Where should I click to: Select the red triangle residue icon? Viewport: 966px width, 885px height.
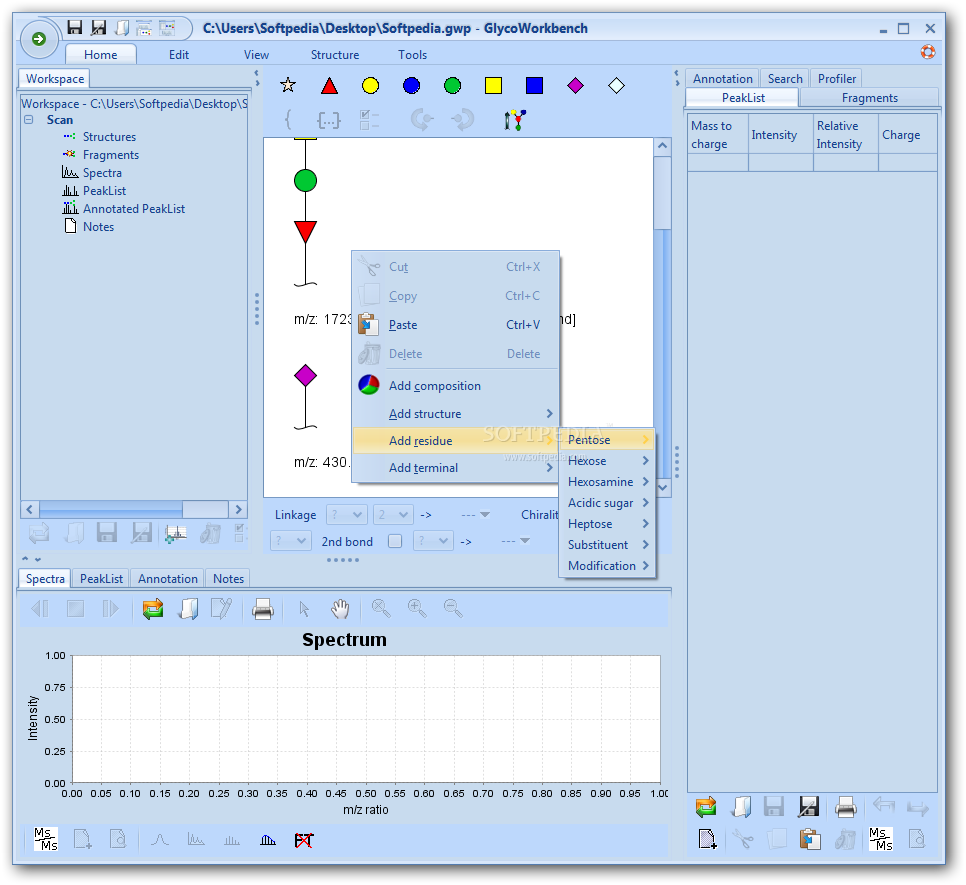pos(330,86)
